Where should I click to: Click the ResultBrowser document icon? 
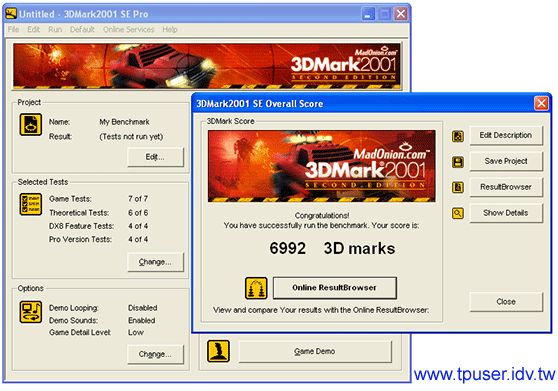click(458, 187)
